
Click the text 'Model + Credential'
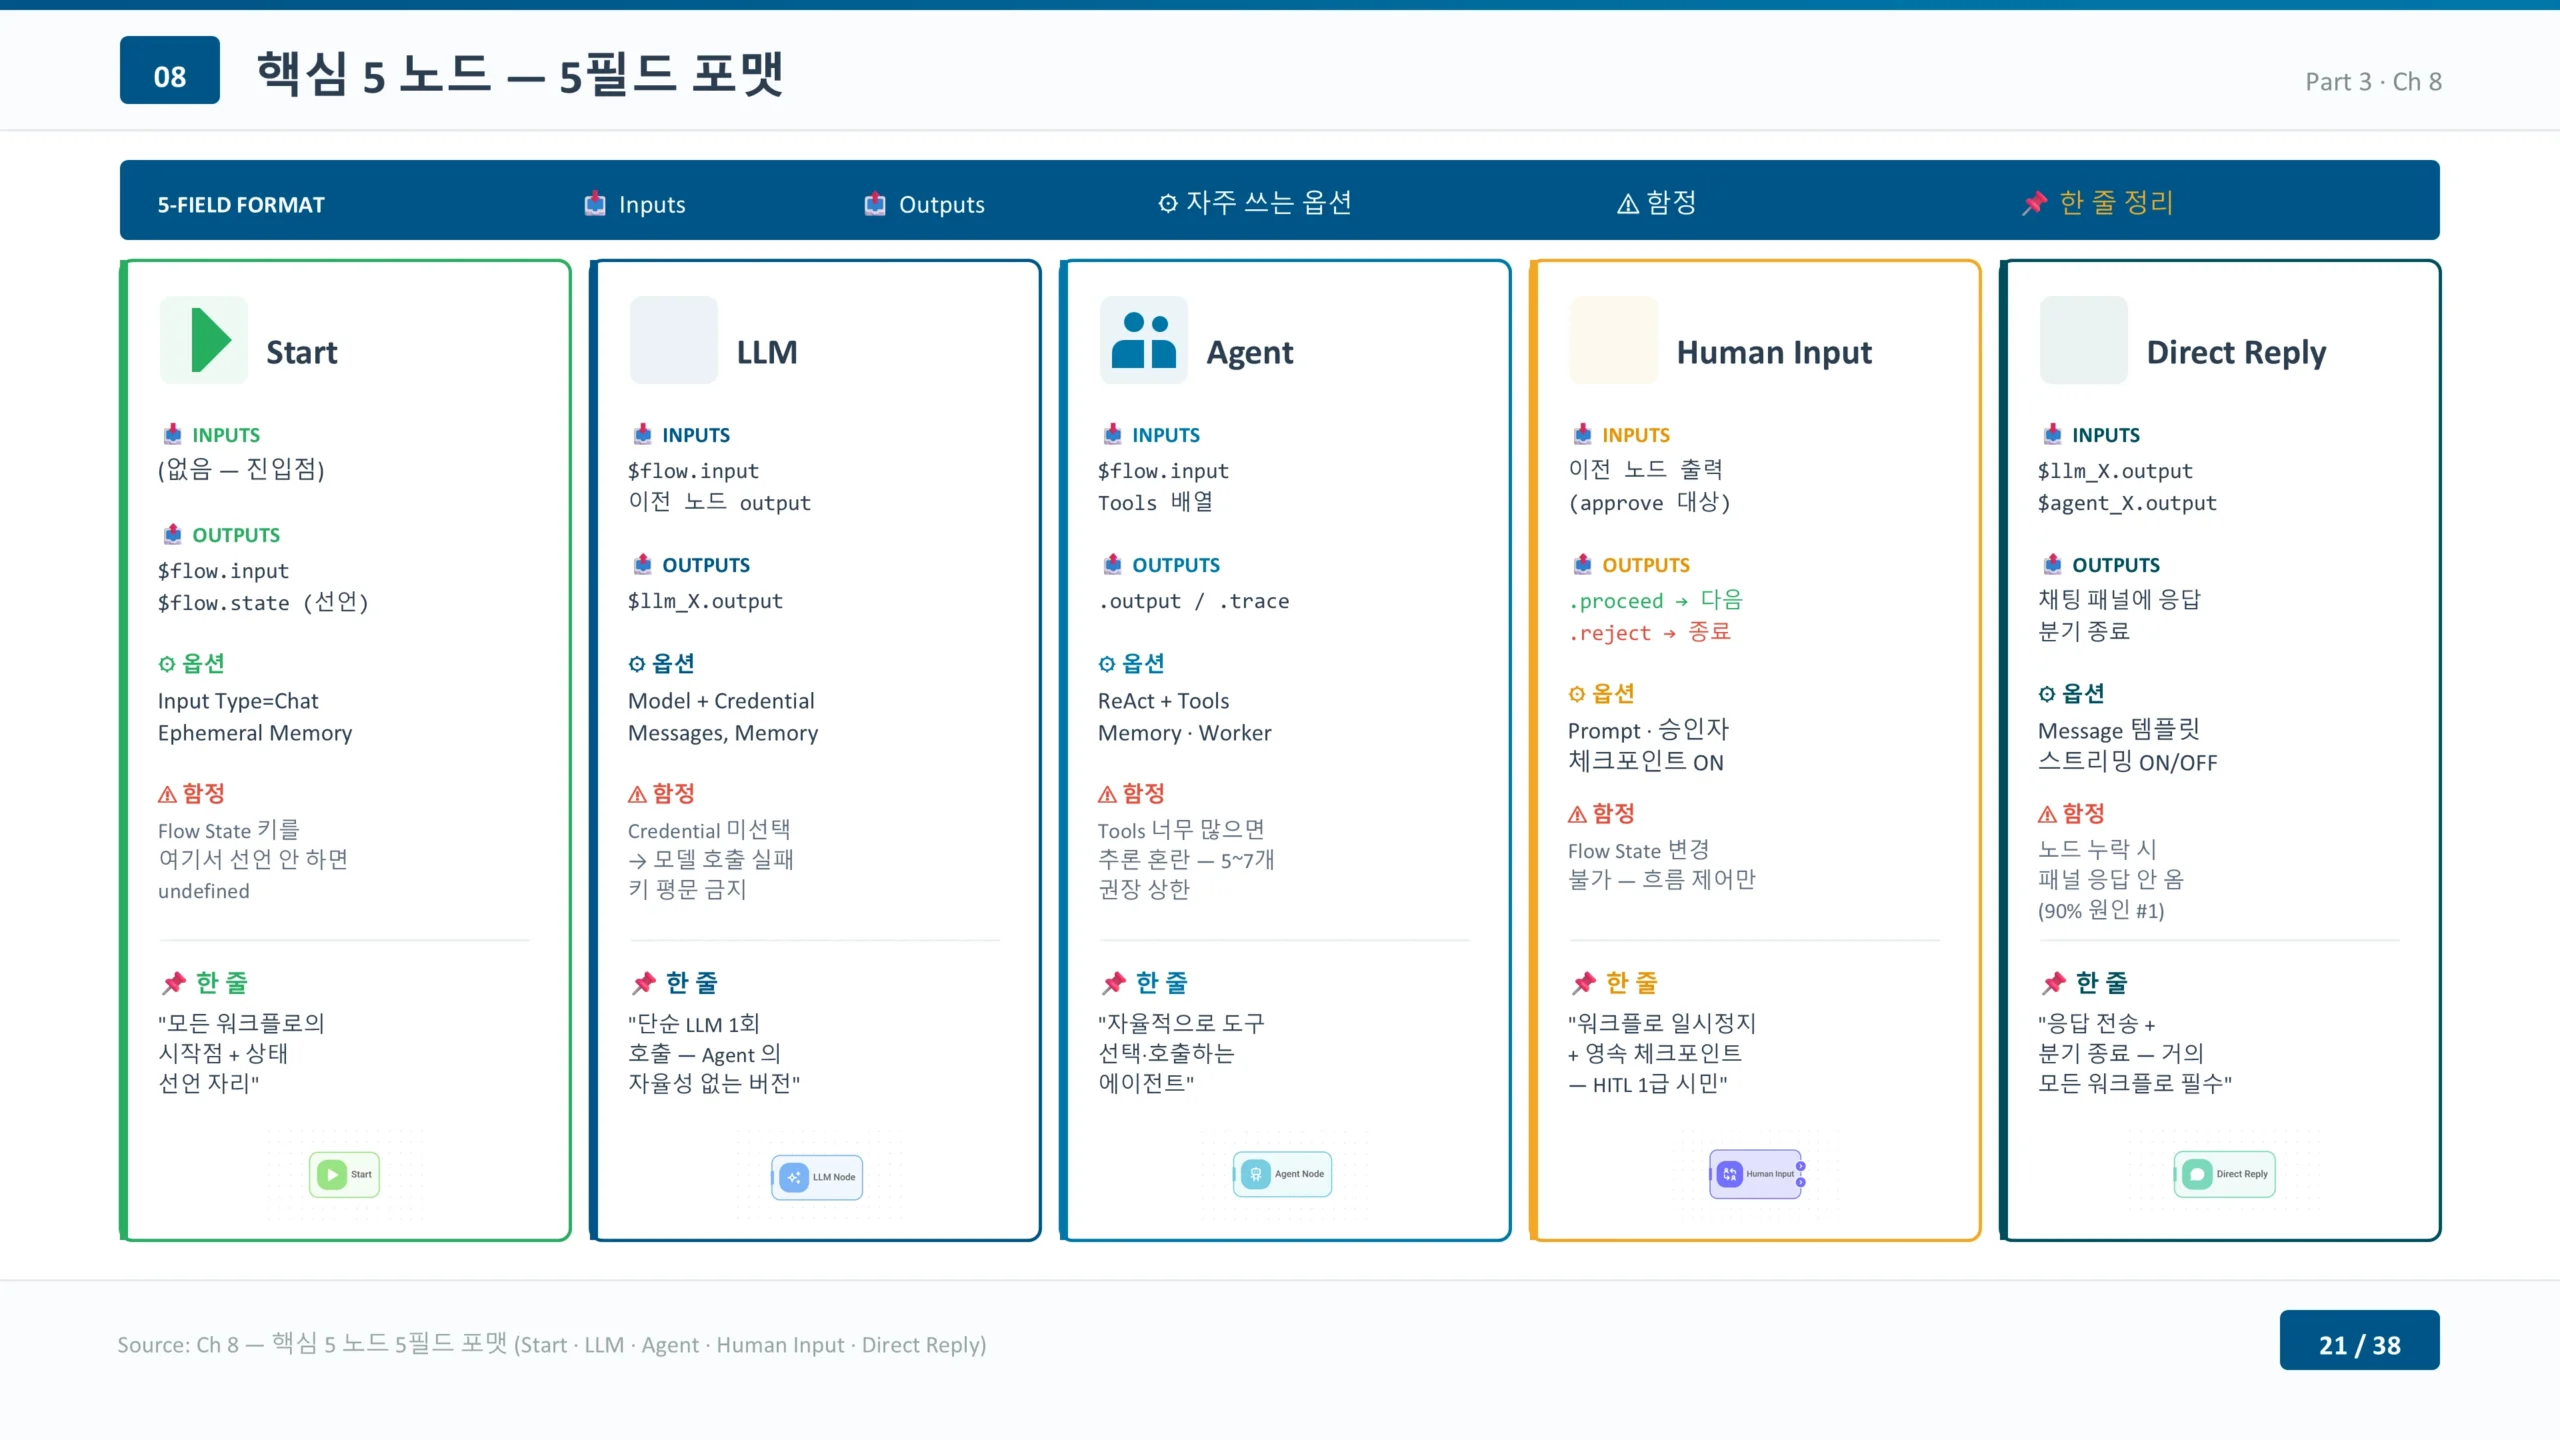721,701
